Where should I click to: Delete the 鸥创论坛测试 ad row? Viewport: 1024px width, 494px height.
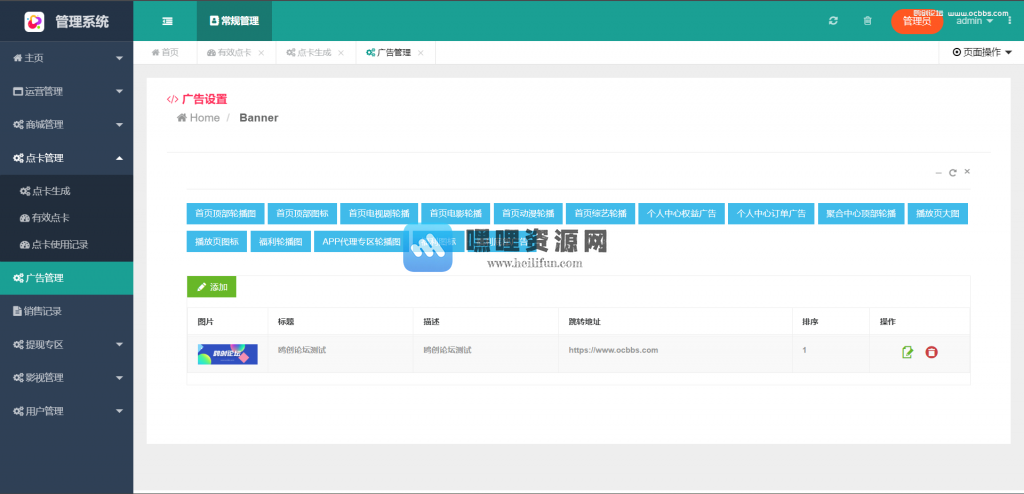(931, 352)
